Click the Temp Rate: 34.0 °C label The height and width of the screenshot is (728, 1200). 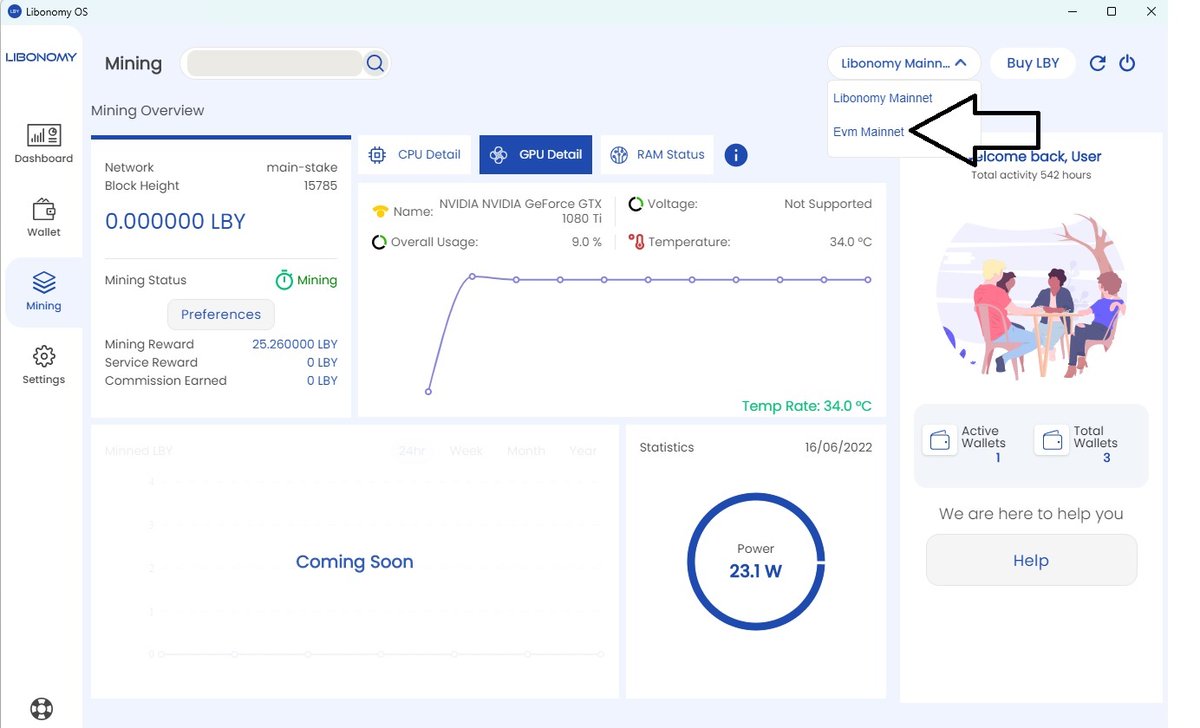tap(807, 406)
